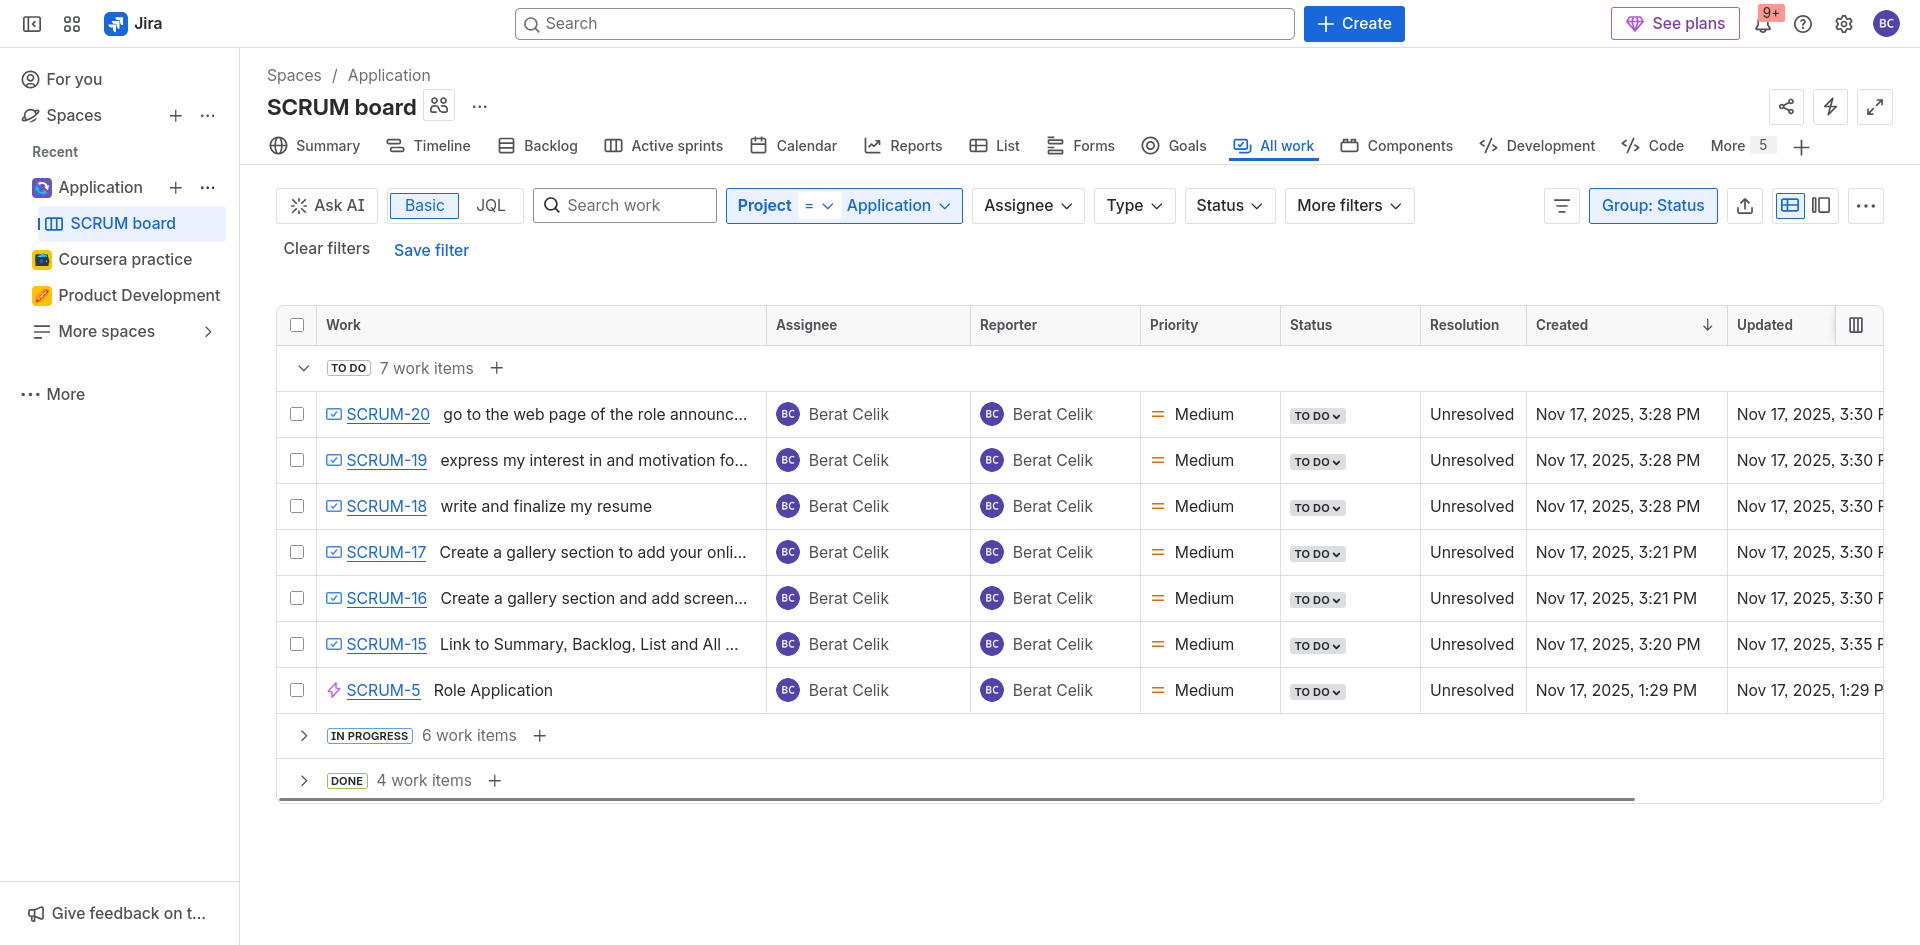Expand the IN PROGRESS group
This screenshot has height=945, width=1920.
[x=304, y=736]
